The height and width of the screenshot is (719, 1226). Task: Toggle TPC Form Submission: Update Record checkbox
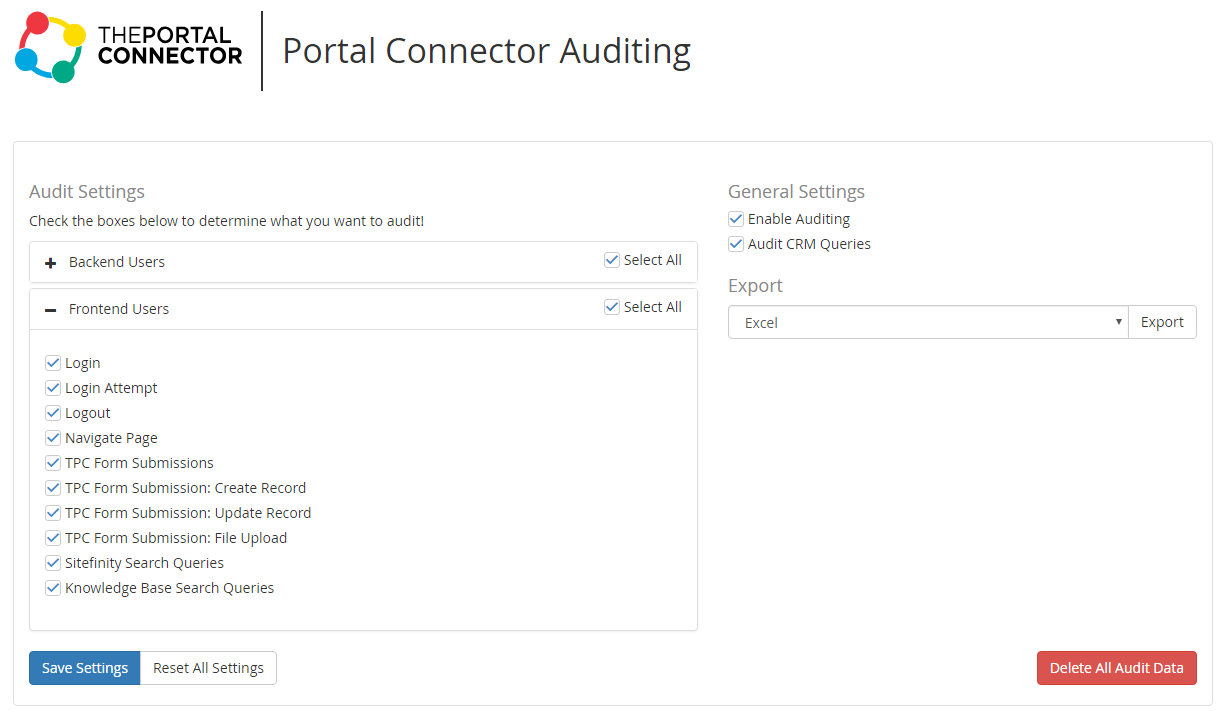click(53, 513)
